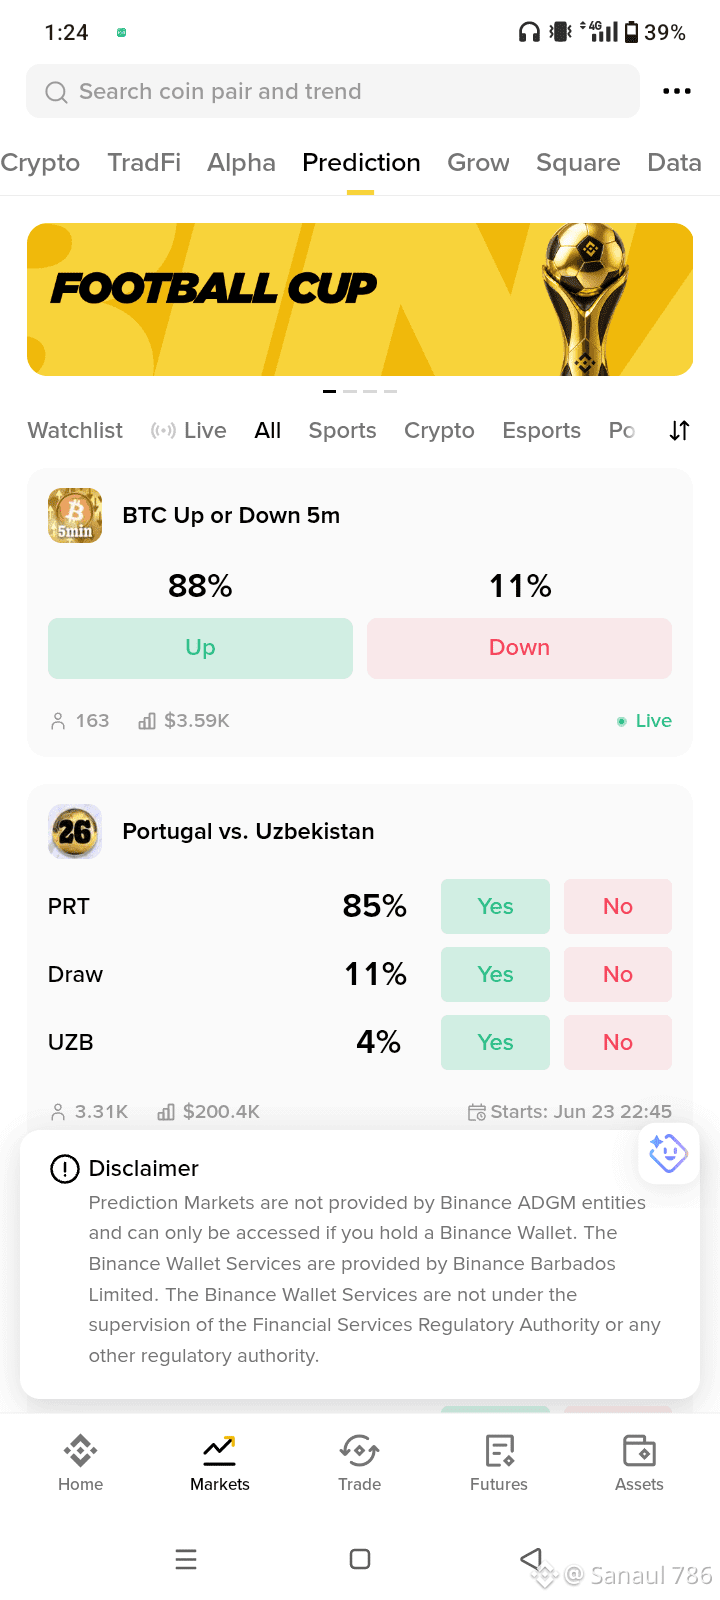Tap the BTC 5min market icon

pyautogui.click(x=75, y=515)
